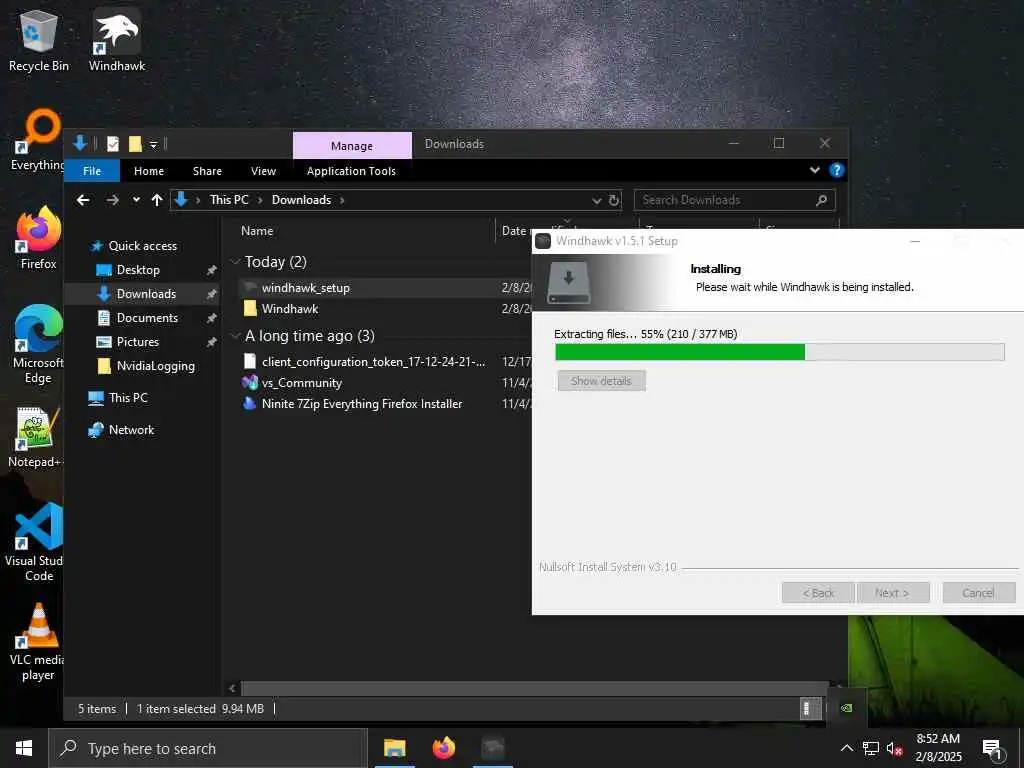This screenshot has width=1024, height=768.
Task: Collapse the A long time ago (3) group
Action: [235, 336]
